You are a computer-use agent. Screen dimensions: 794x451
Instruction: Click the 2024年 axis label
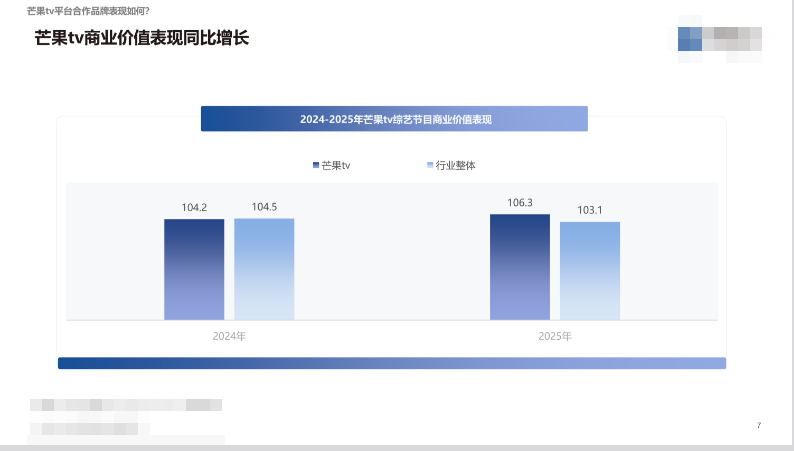click(x=229, y=336)
